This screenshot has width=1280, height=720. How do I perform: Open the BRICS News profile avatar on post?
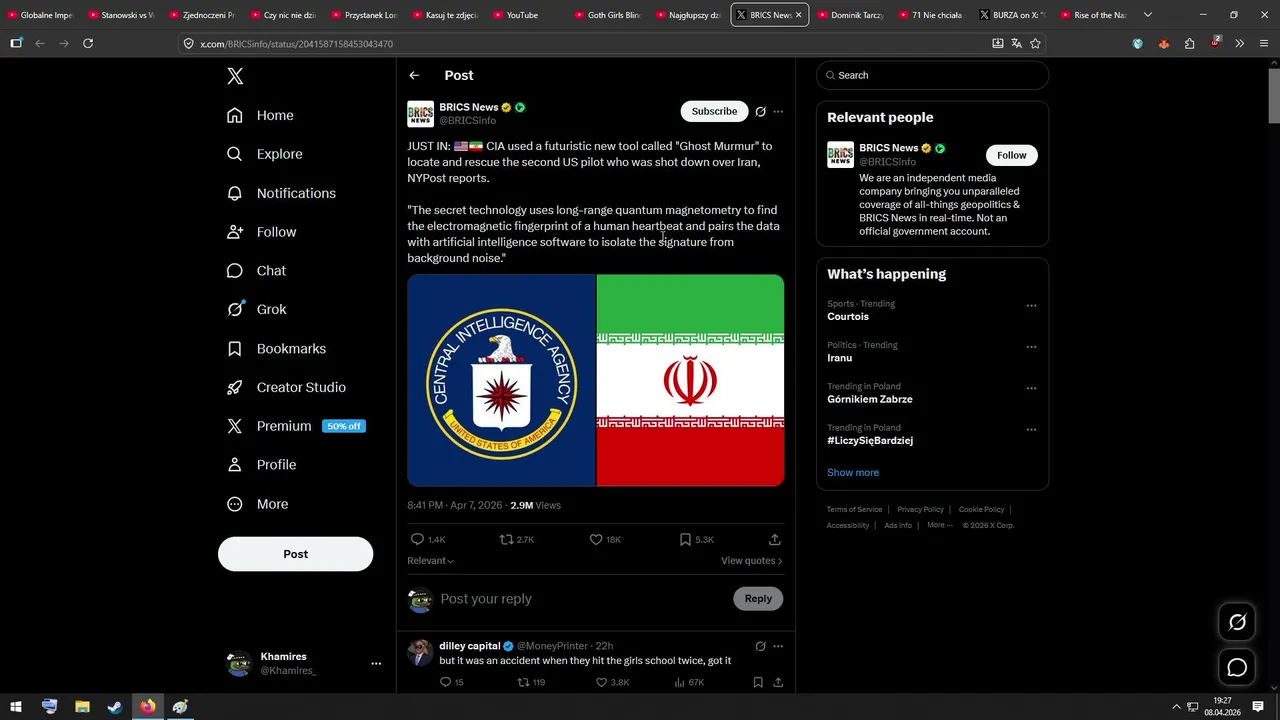(x=420, y=114)
